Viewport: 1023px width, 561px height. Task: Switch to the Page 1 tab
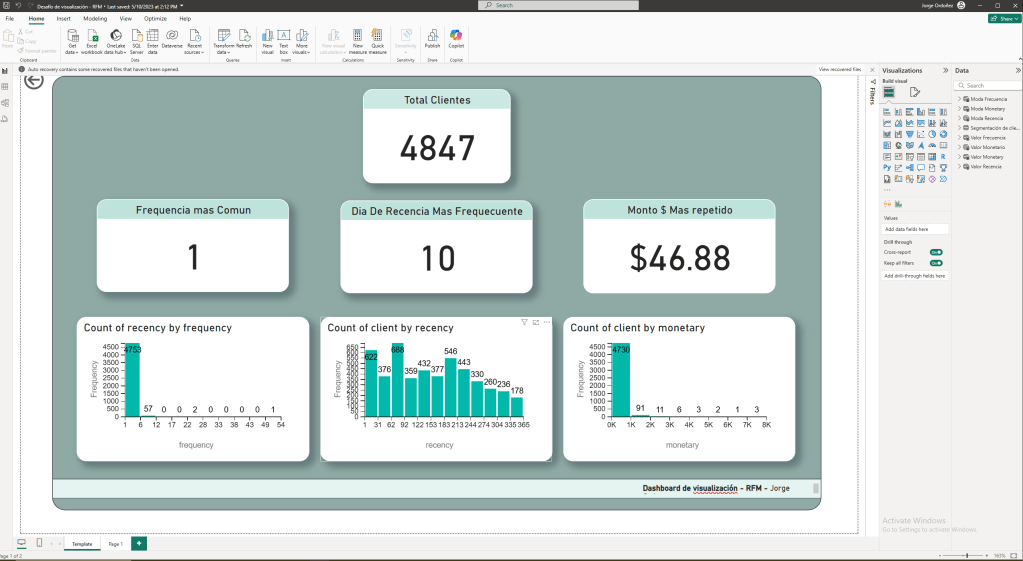point(115,544)
